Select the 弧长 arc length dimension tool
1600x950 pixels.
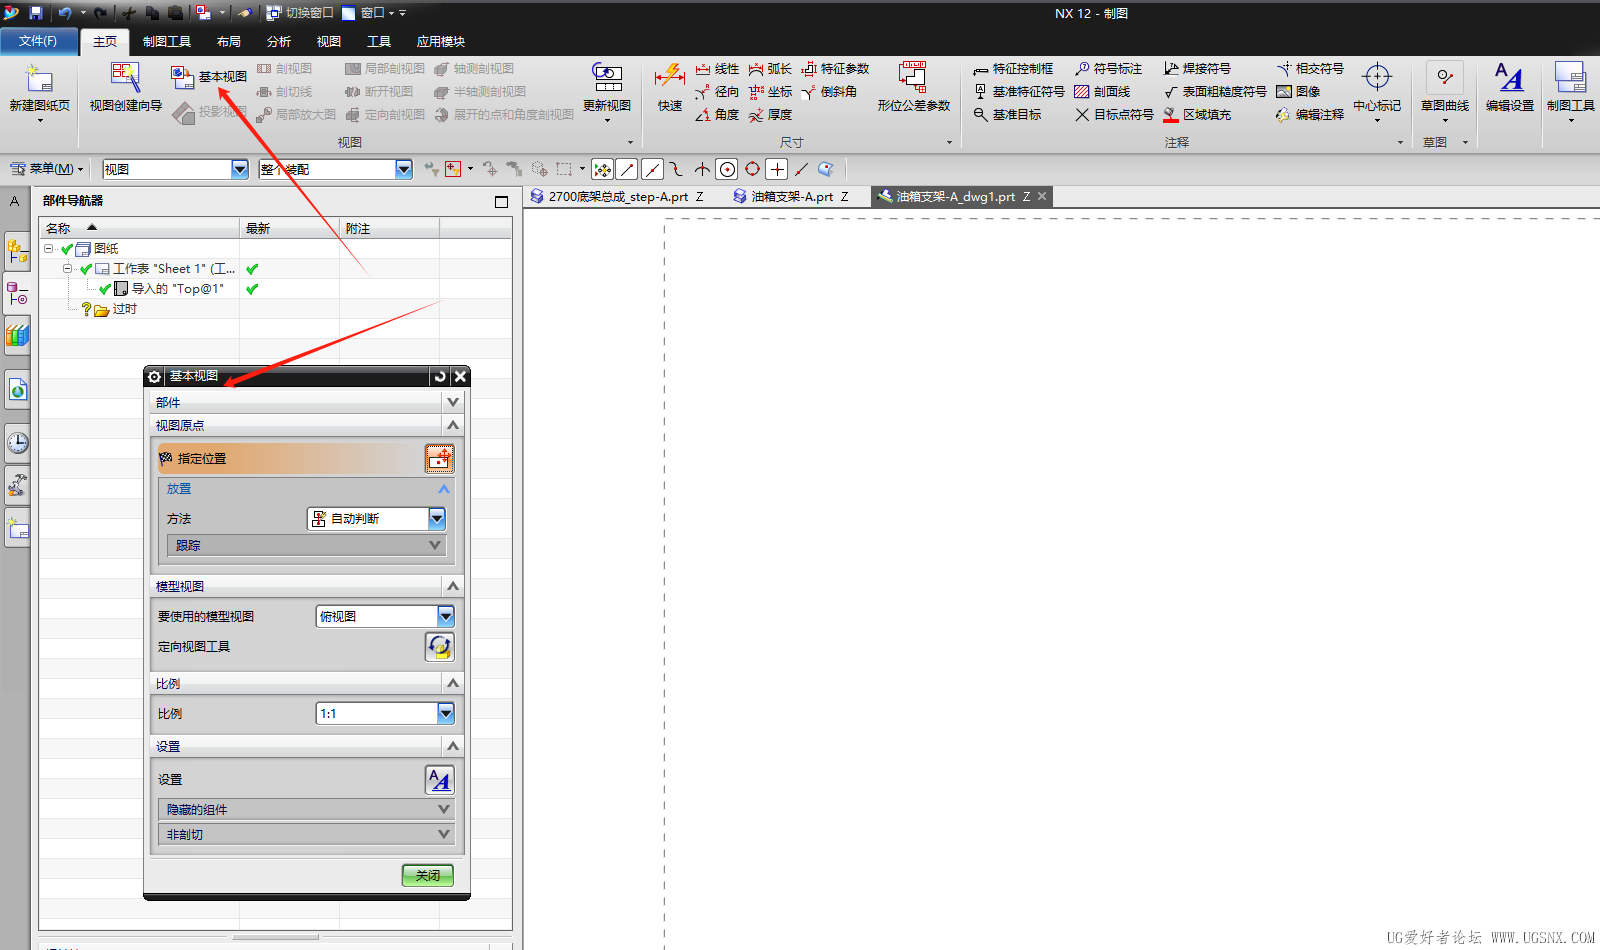[x=770, y=69]
